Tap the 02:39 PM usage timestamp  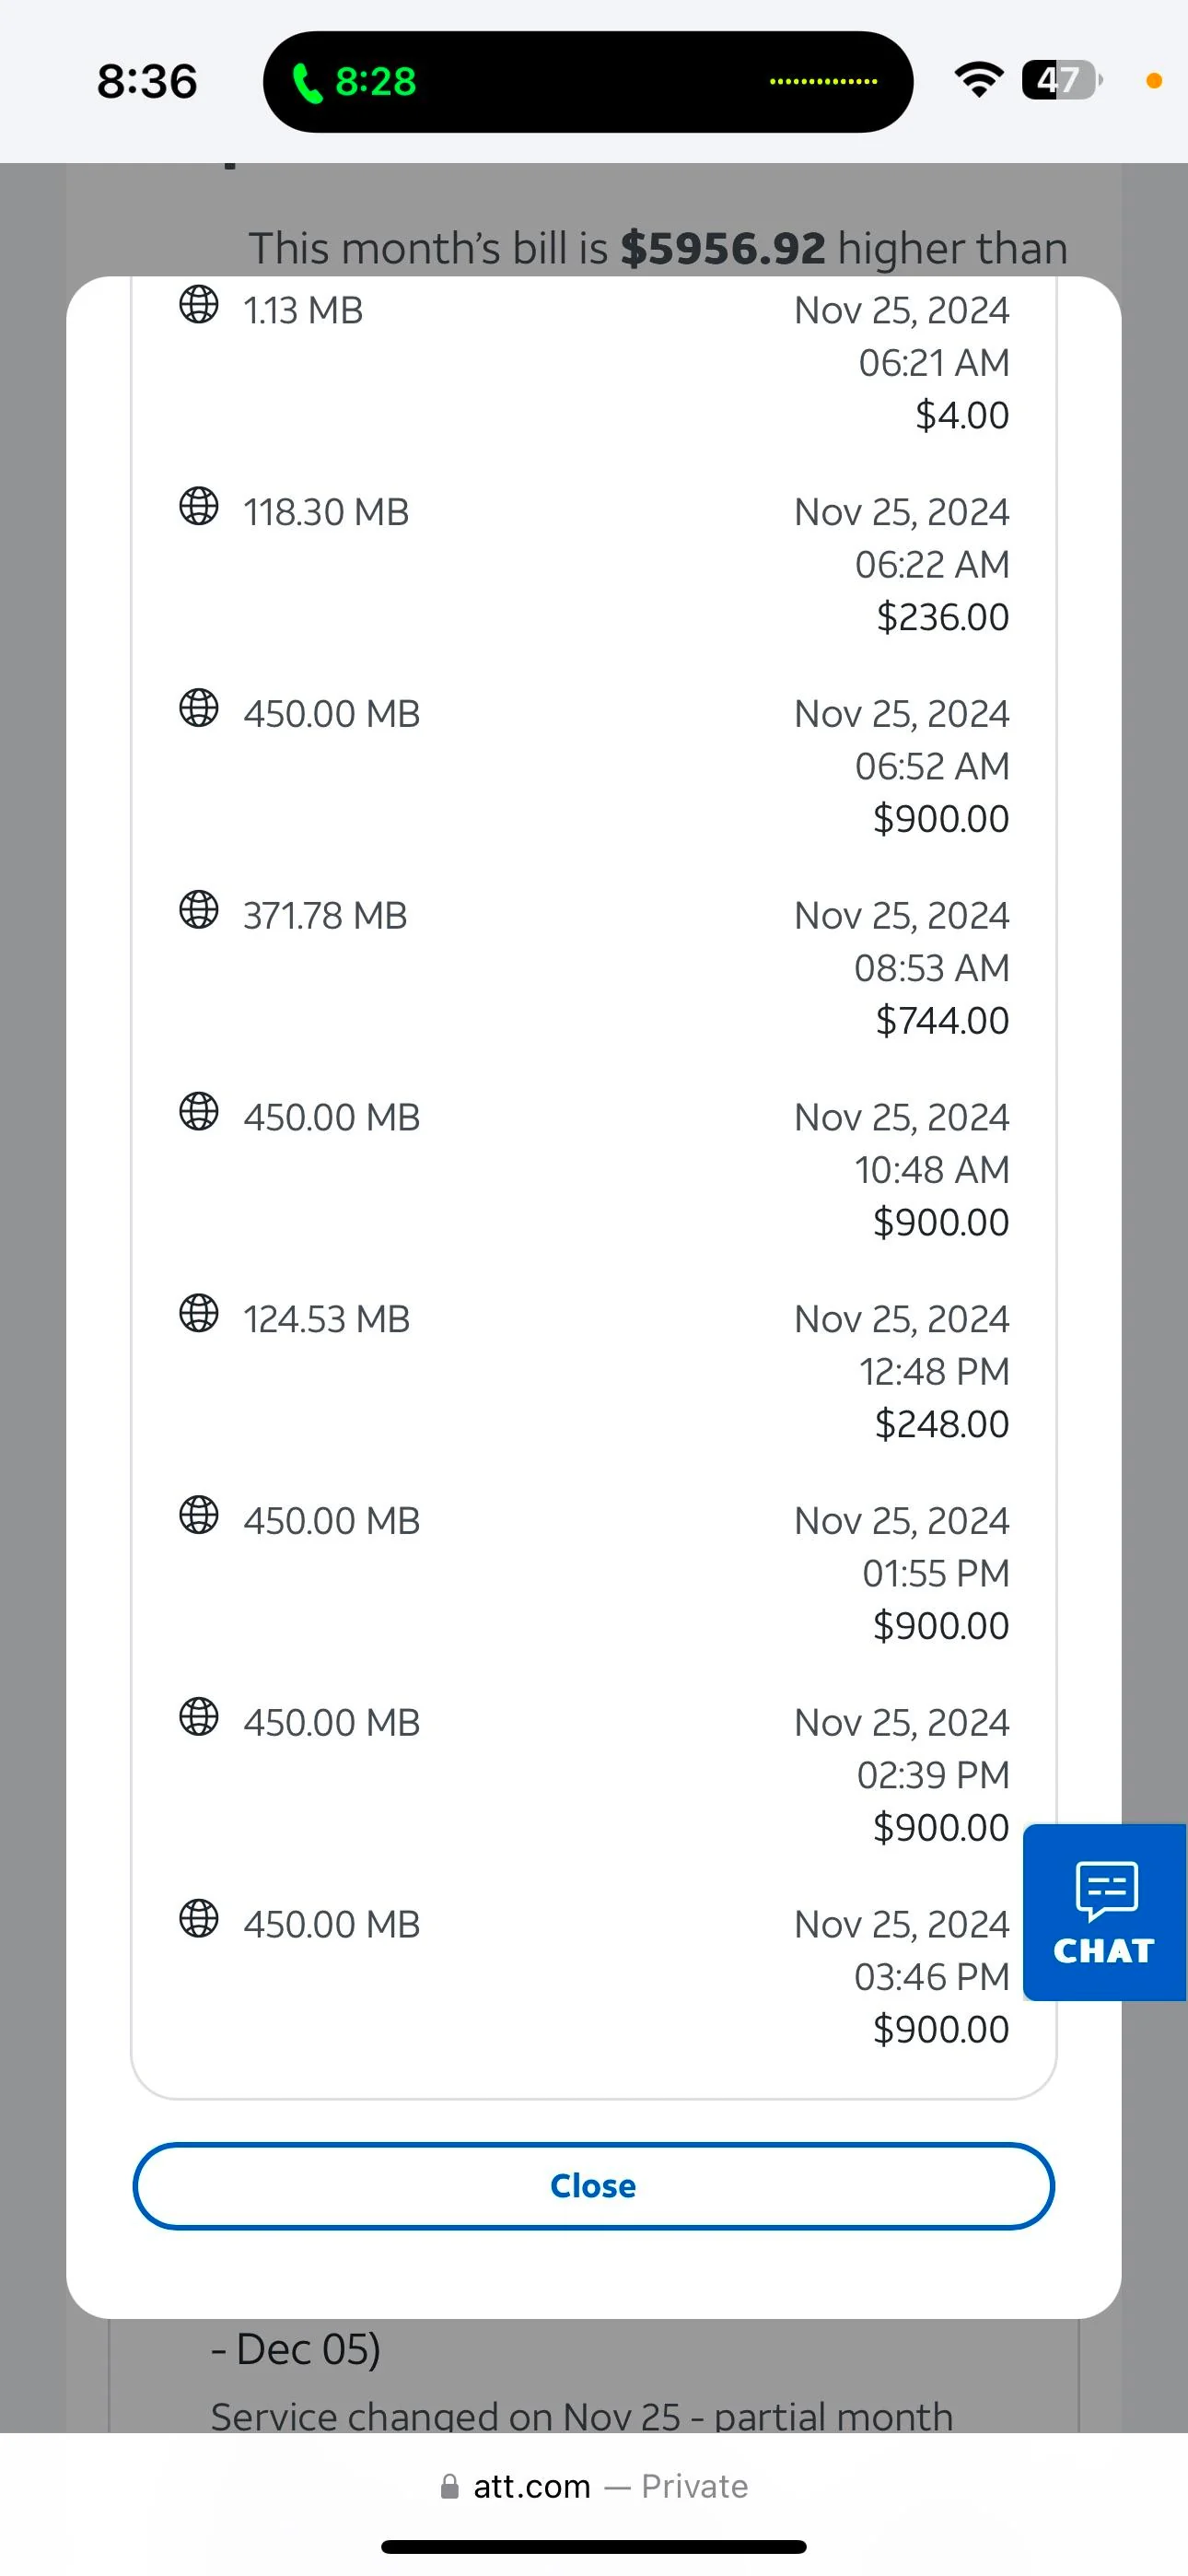[933, 1776]
